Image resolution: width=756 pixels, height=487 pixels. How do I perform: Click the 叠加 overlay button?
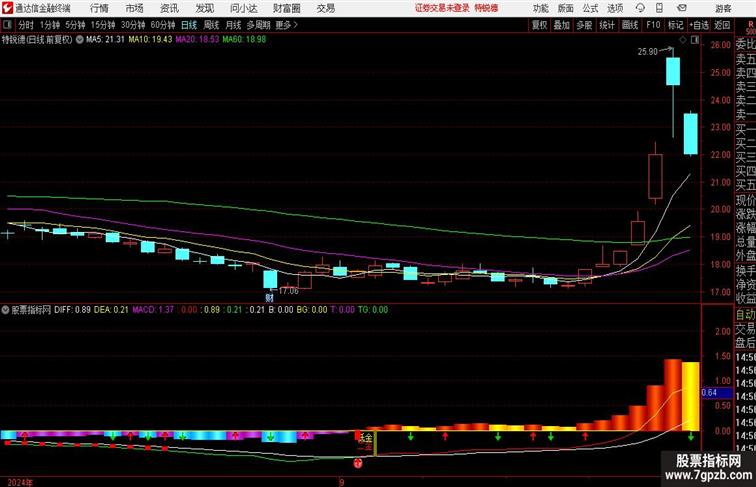[x=562, y=25]
